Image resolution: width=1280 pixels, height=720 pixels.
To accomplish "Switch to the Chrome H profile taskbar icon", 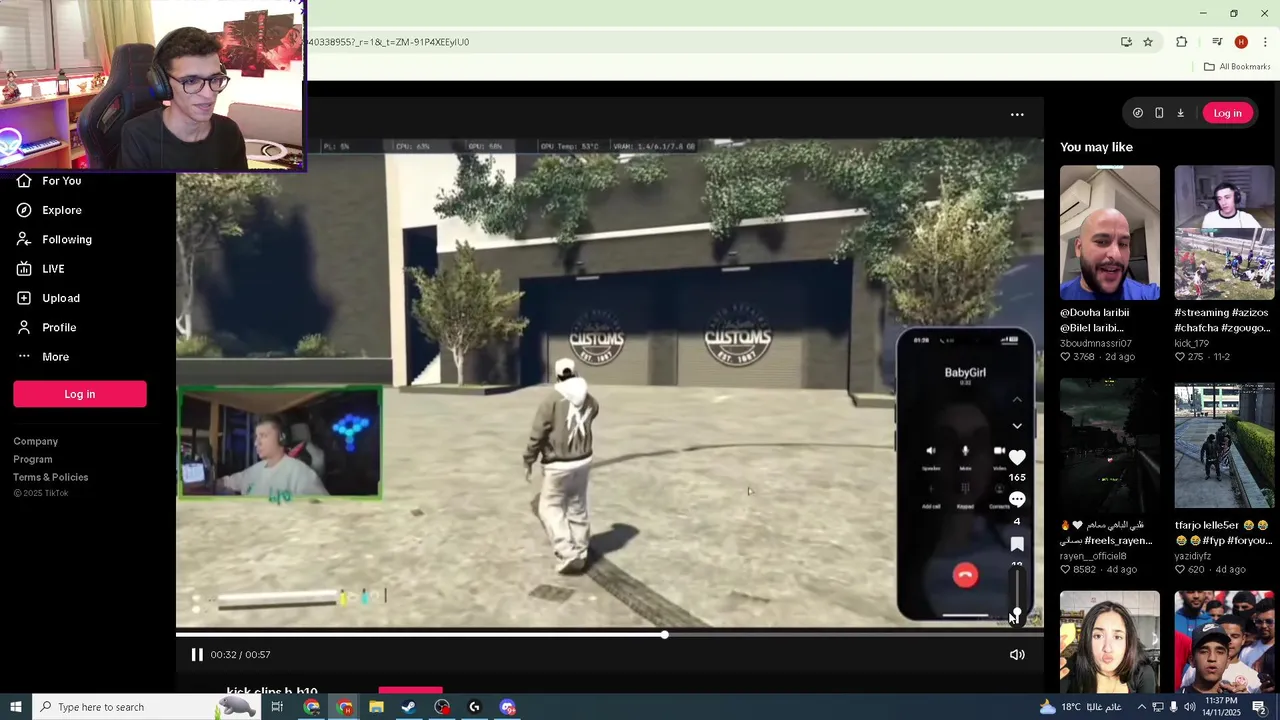I will pyautogui.click(x=345, y=707).
